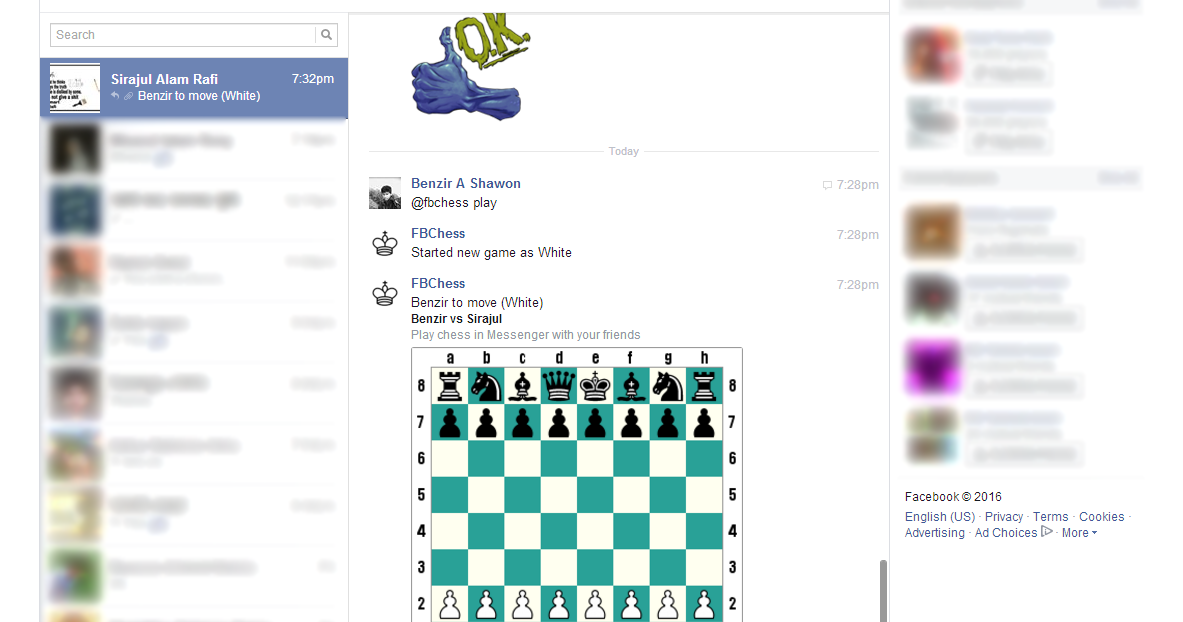This screenshot has height=622, width=1183.
Task: Open the Advertising footer link
Action: [935, 533]
